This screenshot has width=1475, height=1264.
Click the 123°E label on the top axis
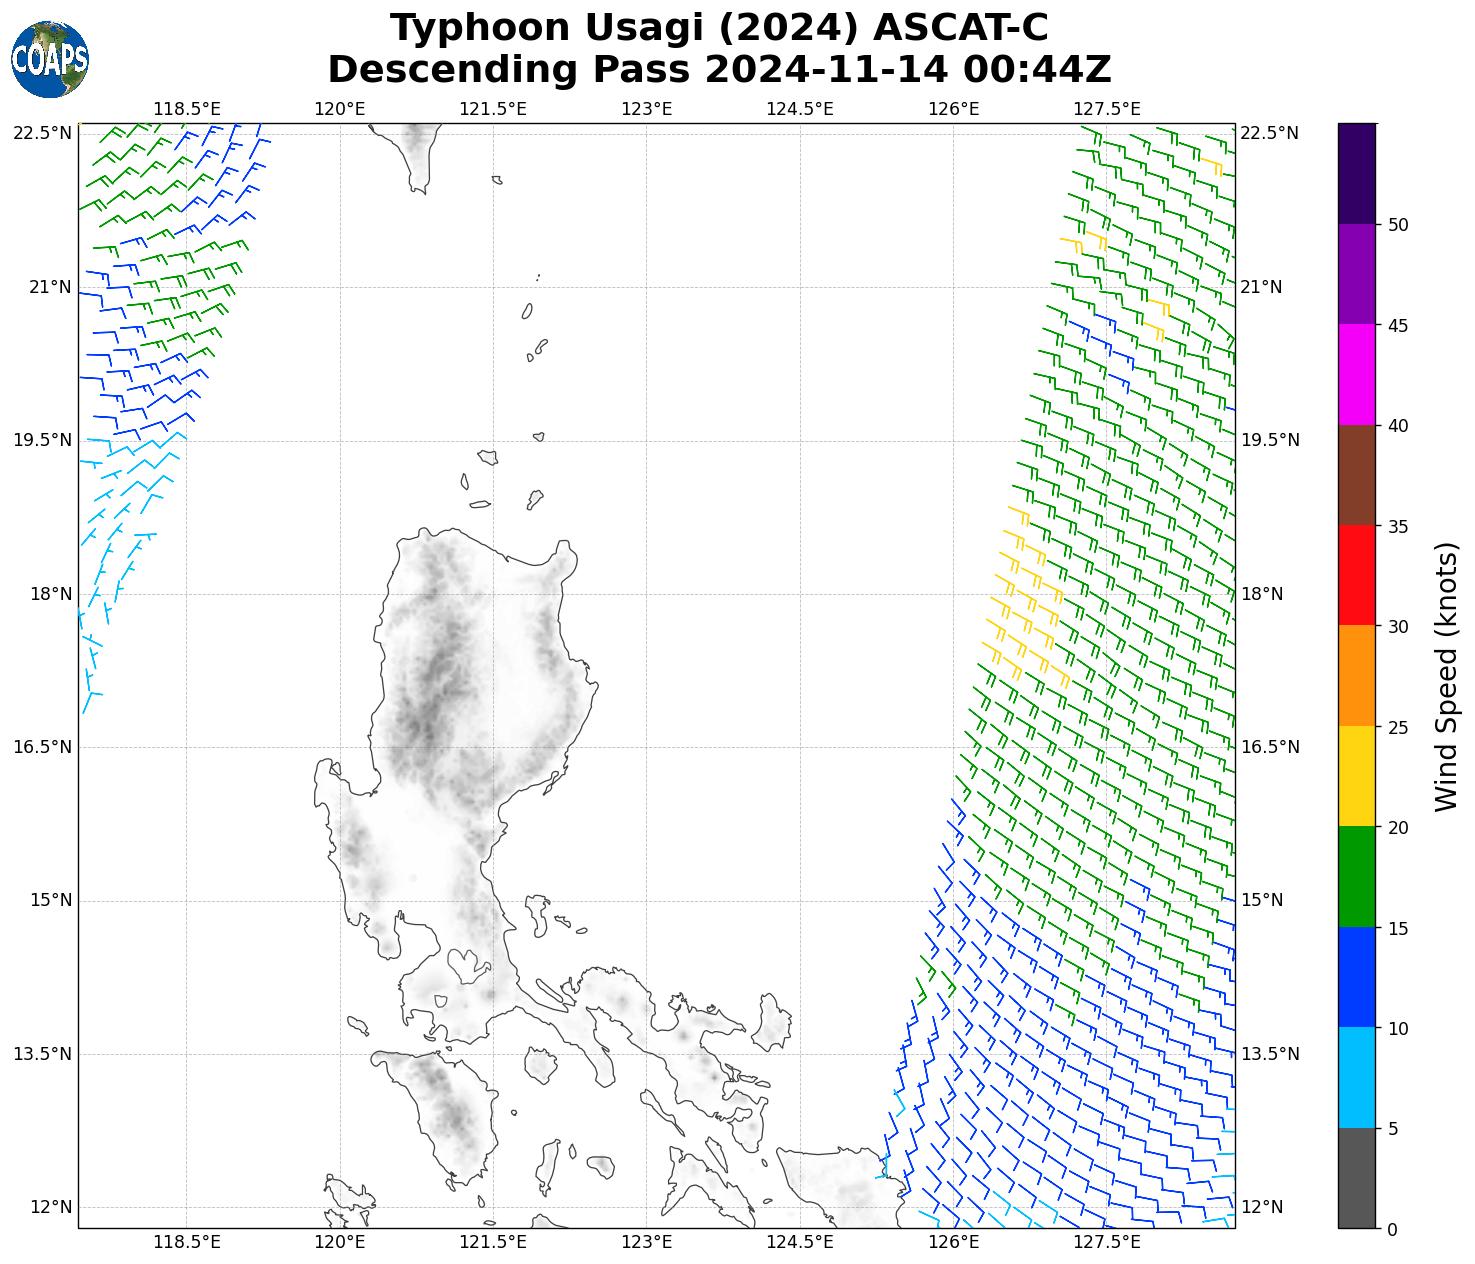click(x=646, y=108)
